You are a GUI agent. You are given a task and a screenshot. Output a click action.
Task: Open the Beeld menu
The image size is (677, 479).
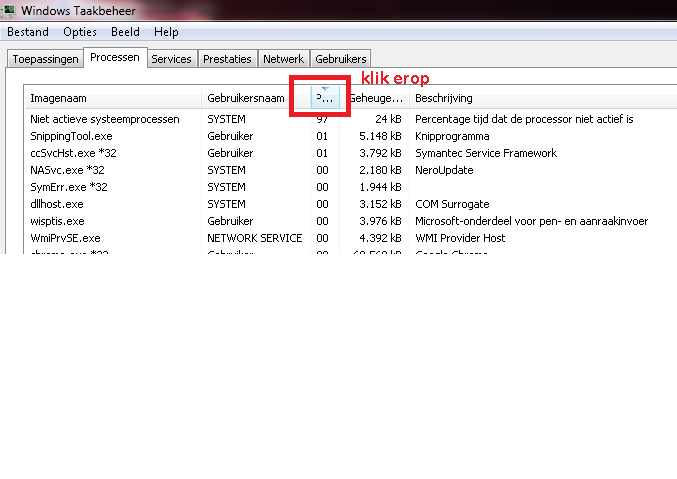(125, 32)
